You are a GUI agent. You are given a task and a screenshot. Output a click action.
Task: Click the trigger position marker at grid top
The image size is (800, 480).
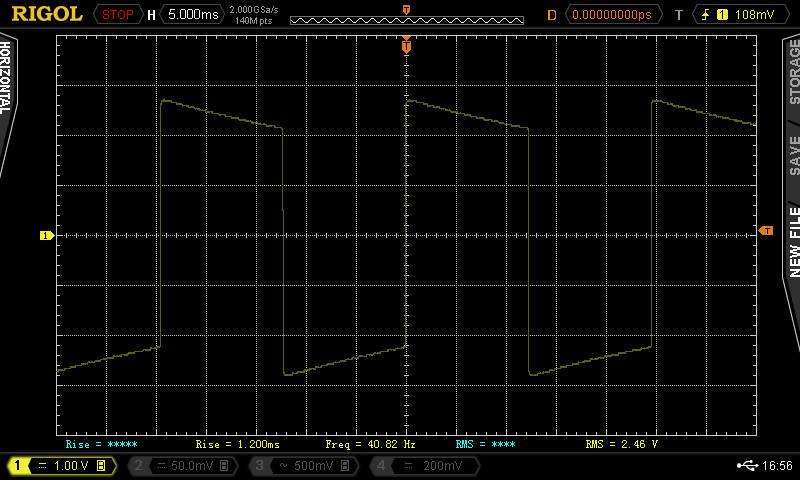tap(406, 45)
